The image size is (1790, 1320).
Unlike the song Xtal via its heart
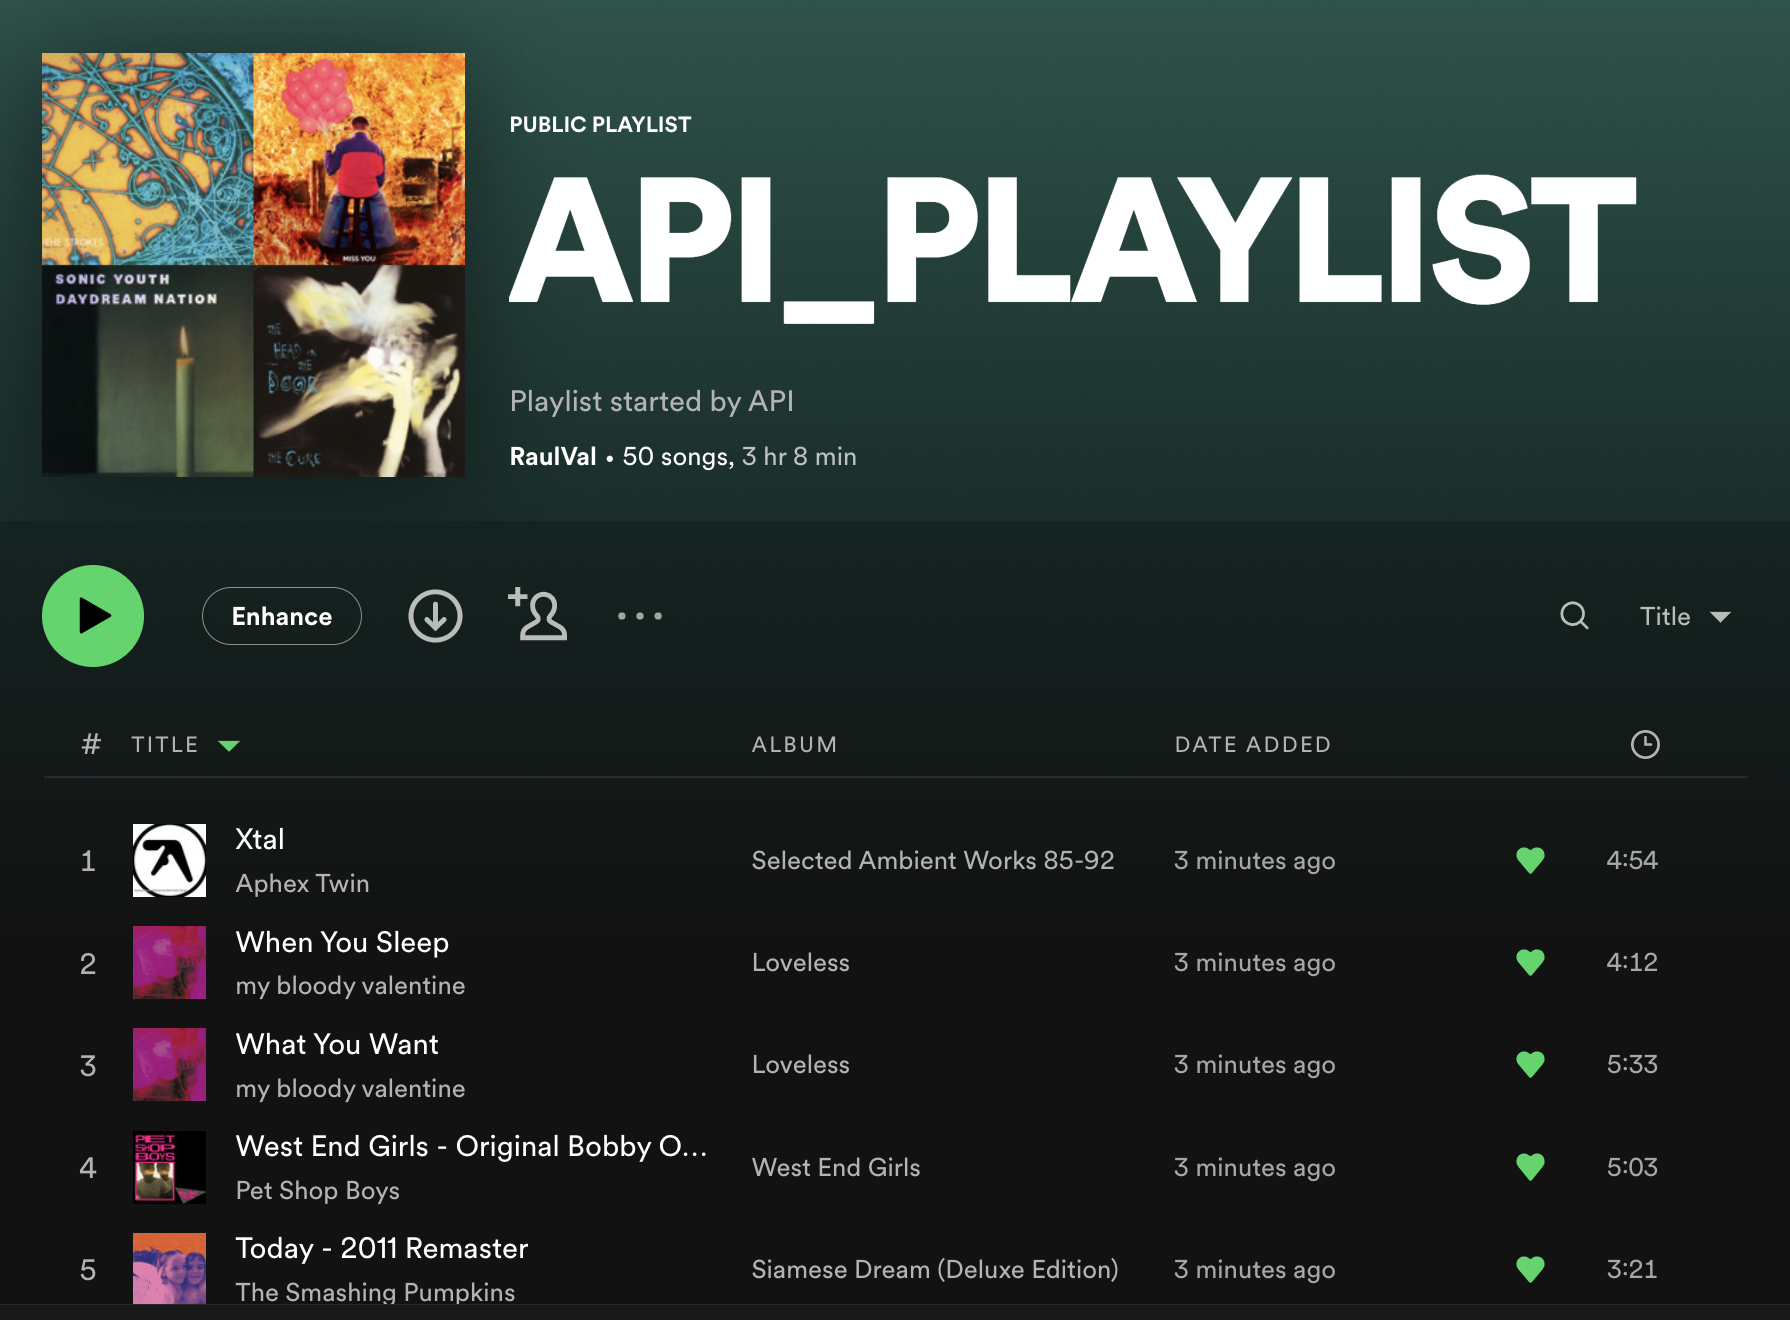[1530, 860]
